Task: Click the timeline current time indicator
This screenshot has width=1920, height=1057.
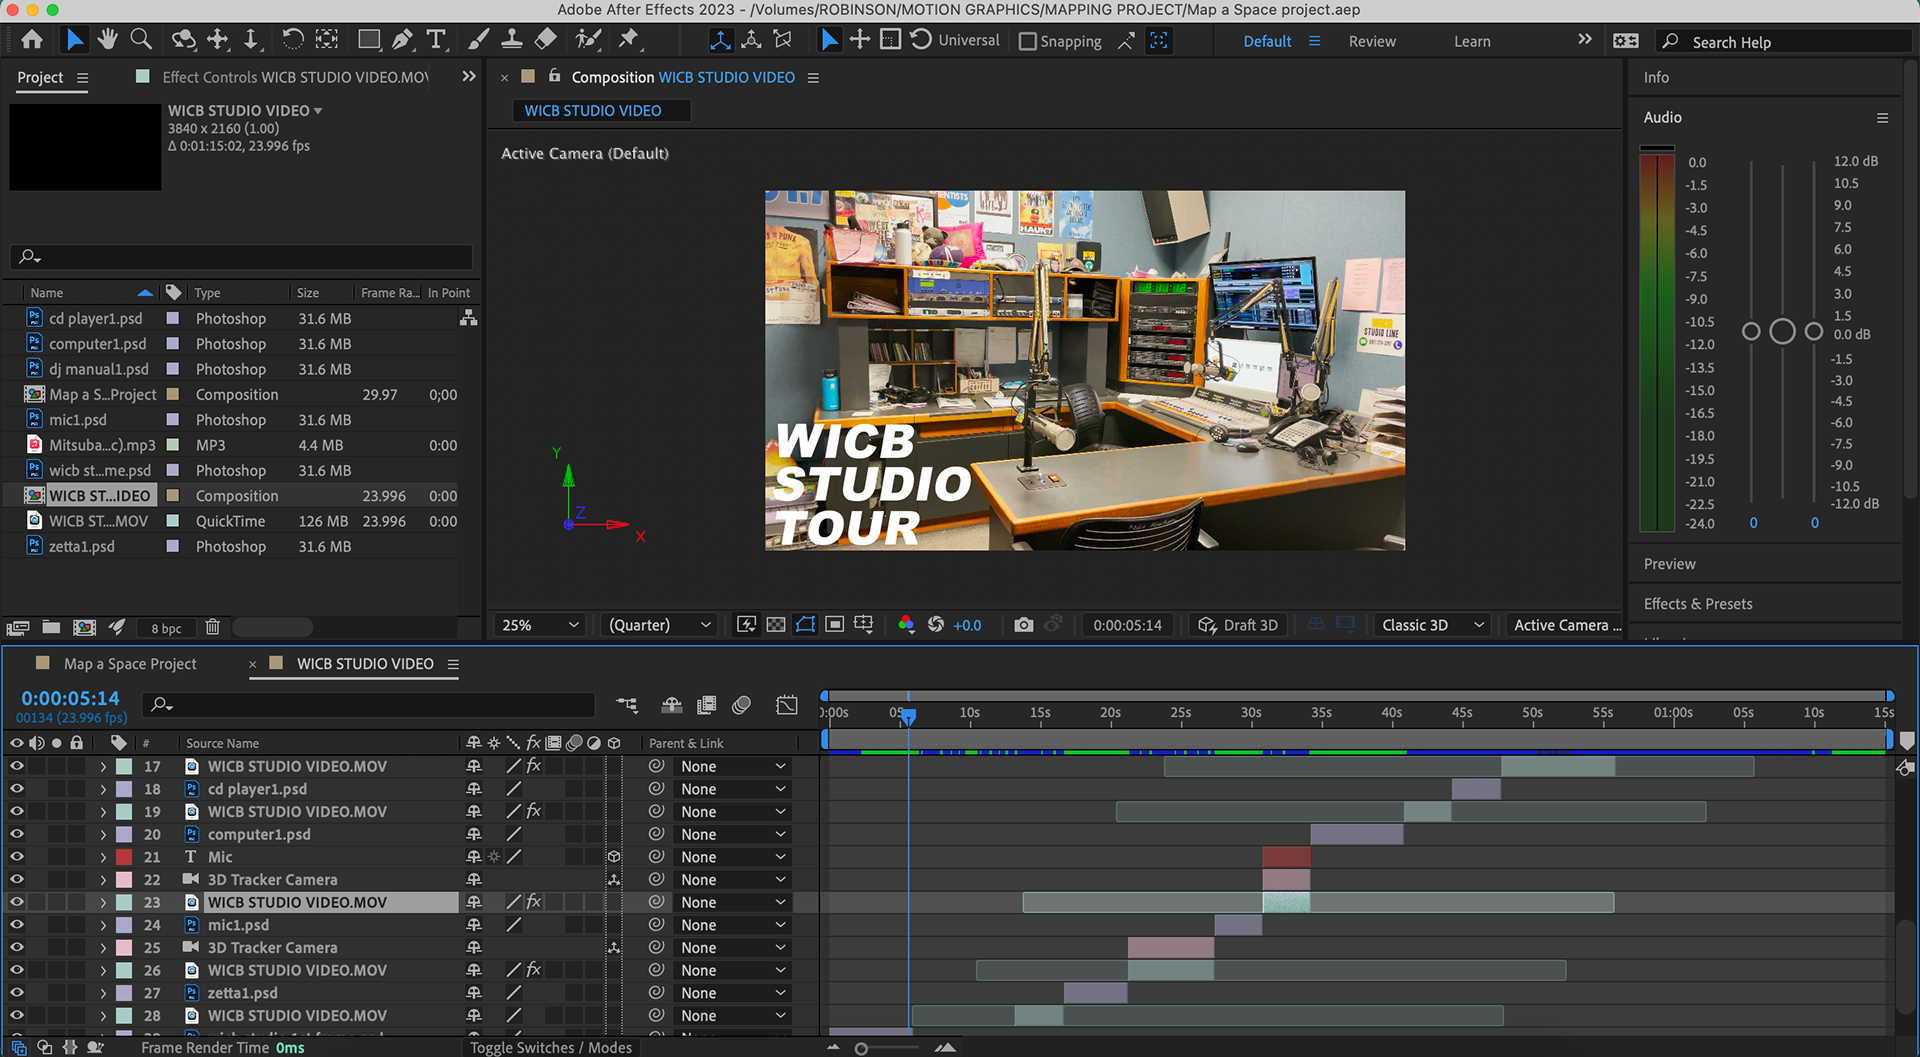Action: 908,717
